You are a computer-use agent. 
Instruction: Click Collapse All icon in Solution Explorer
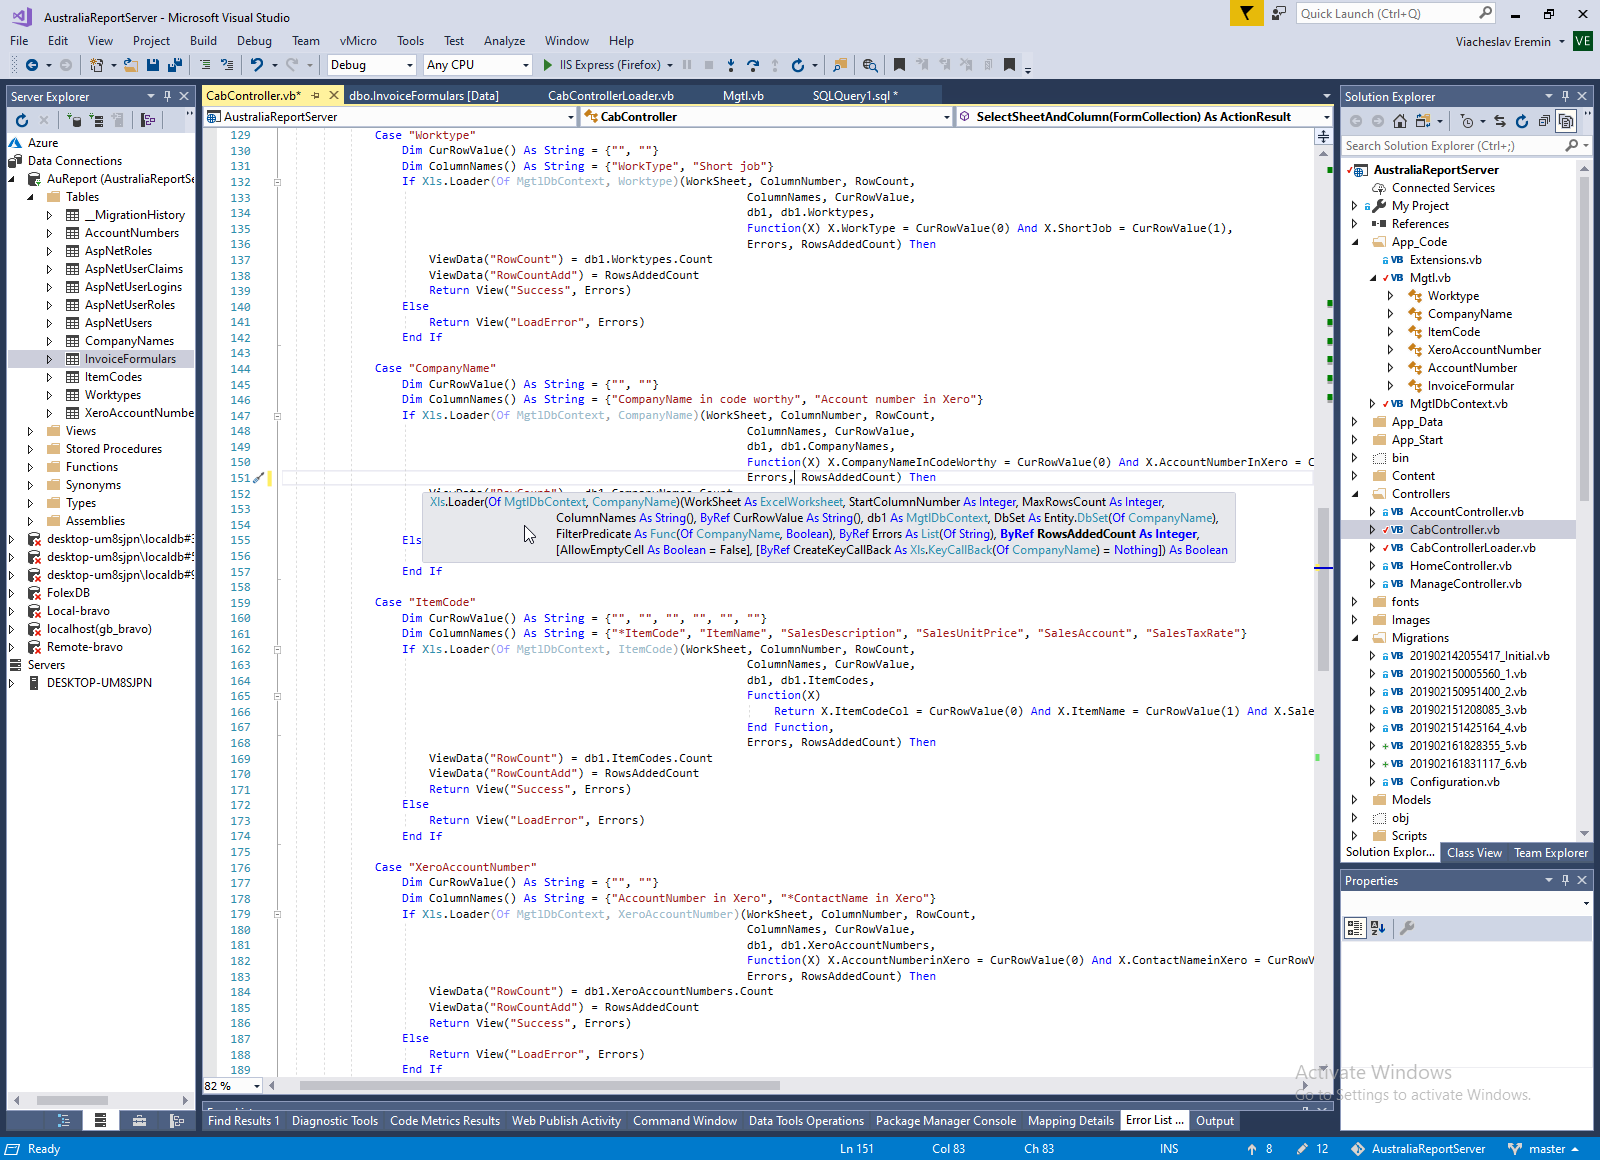1544,121
